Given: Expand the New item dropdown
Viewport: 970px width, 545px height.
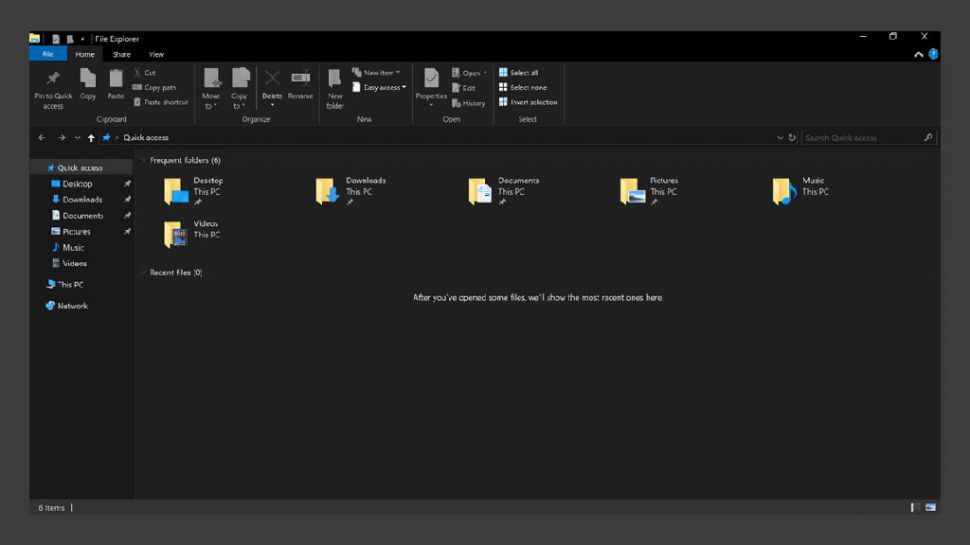Looking at the screenshot, I should click(376, 73).
